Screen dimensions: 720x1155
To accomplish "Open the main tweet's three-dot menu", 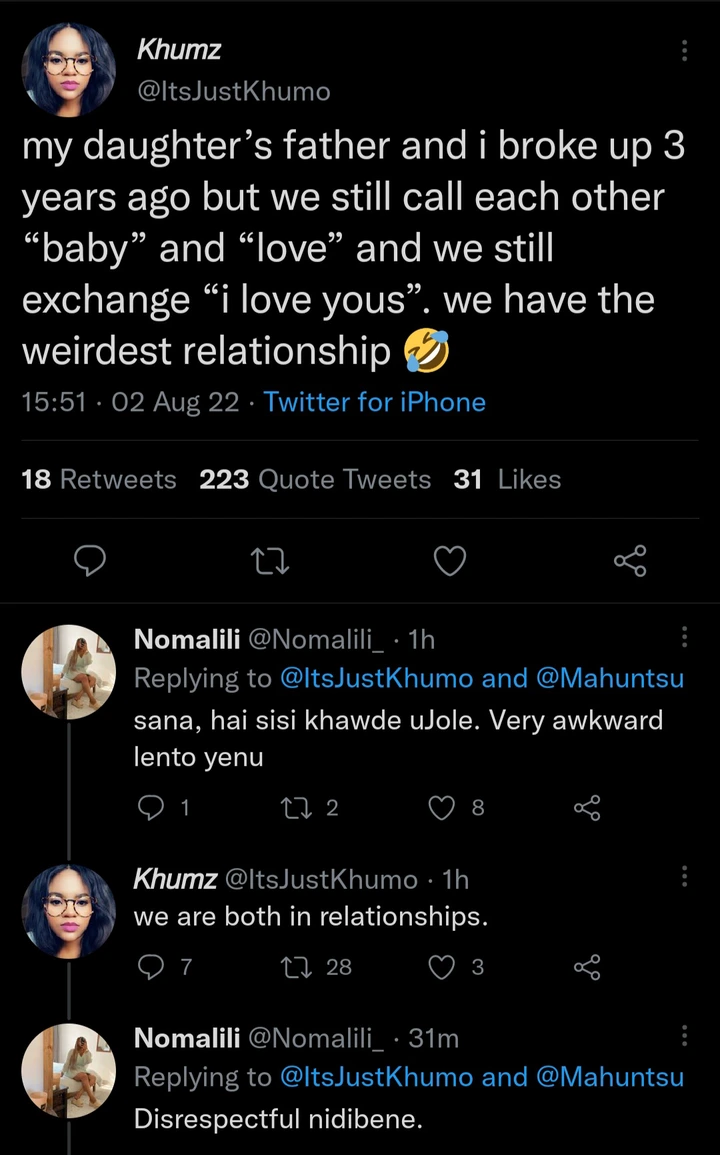I will [684, 52].
